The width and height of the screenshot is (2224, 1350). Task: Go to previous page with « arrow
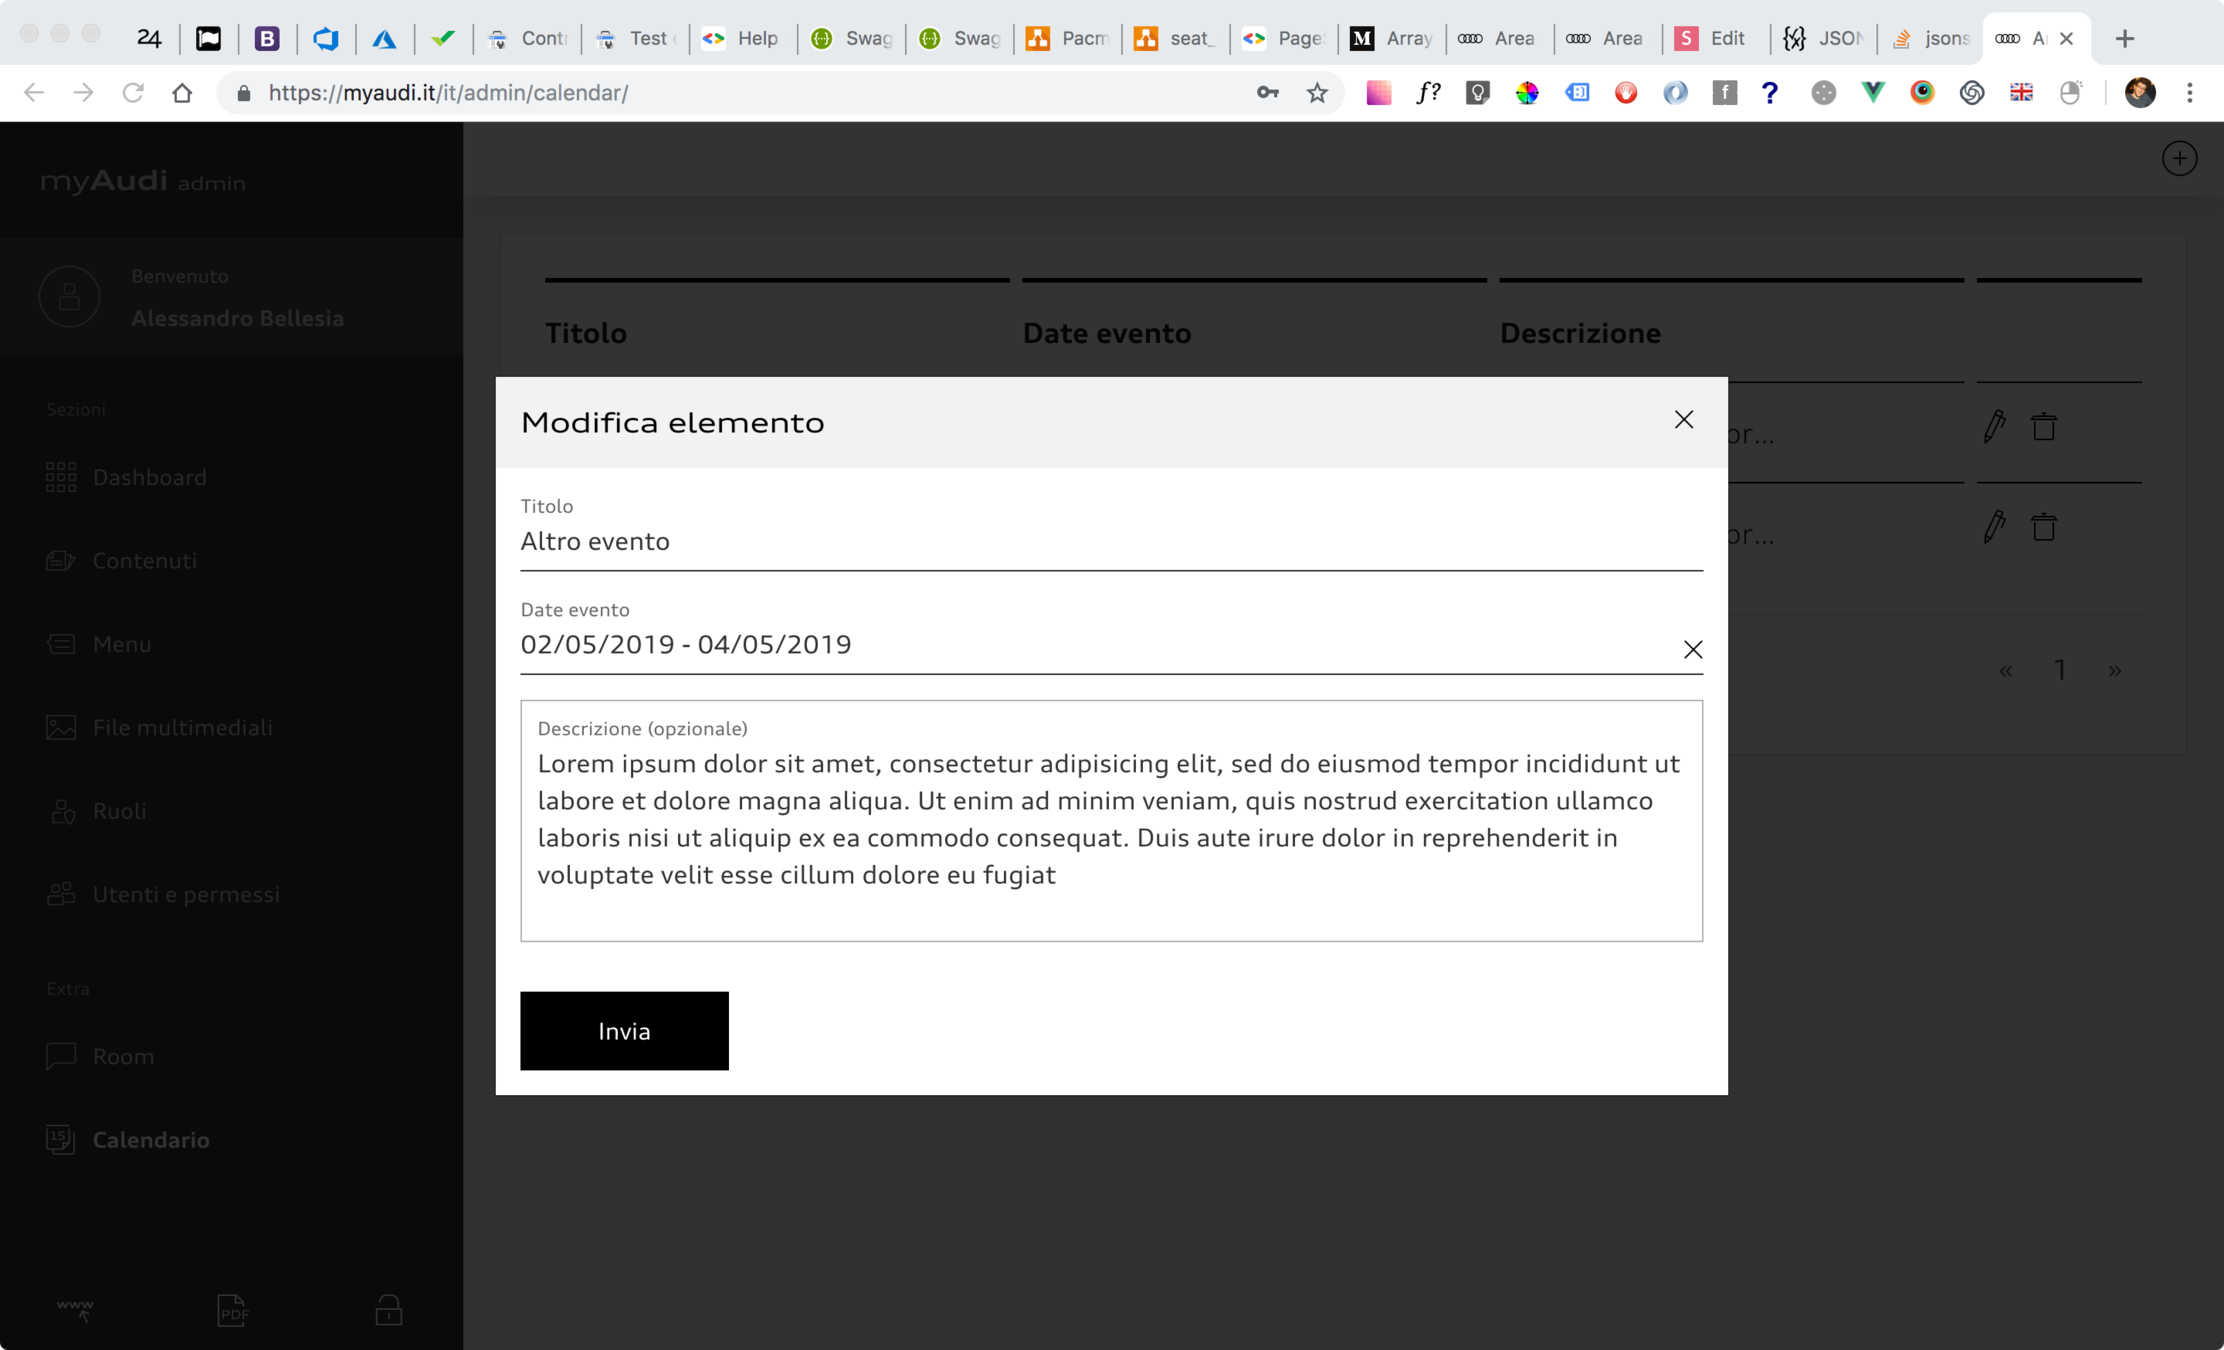tap(2005, 671)
